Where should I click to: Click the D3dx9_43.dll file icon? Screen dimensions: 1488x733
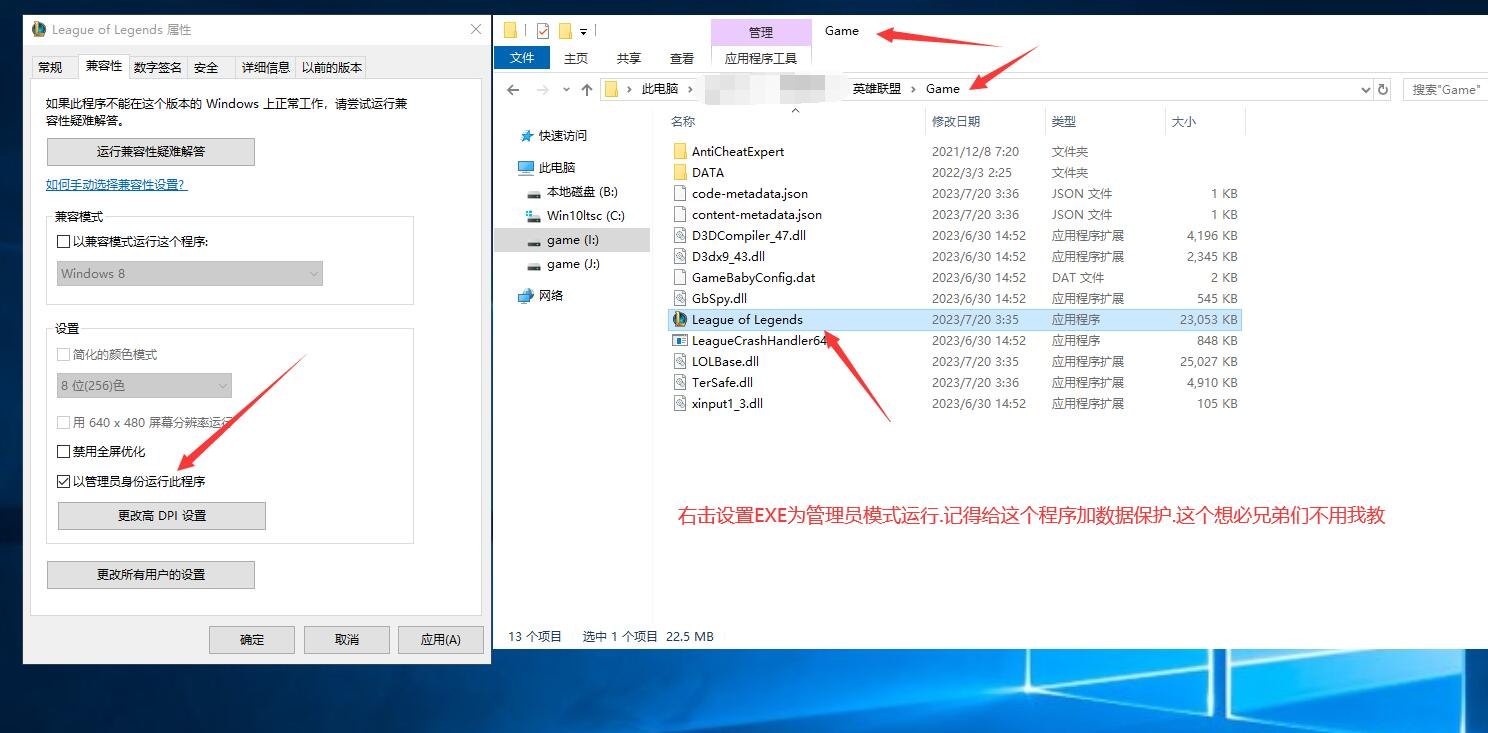tap(680, 256)
